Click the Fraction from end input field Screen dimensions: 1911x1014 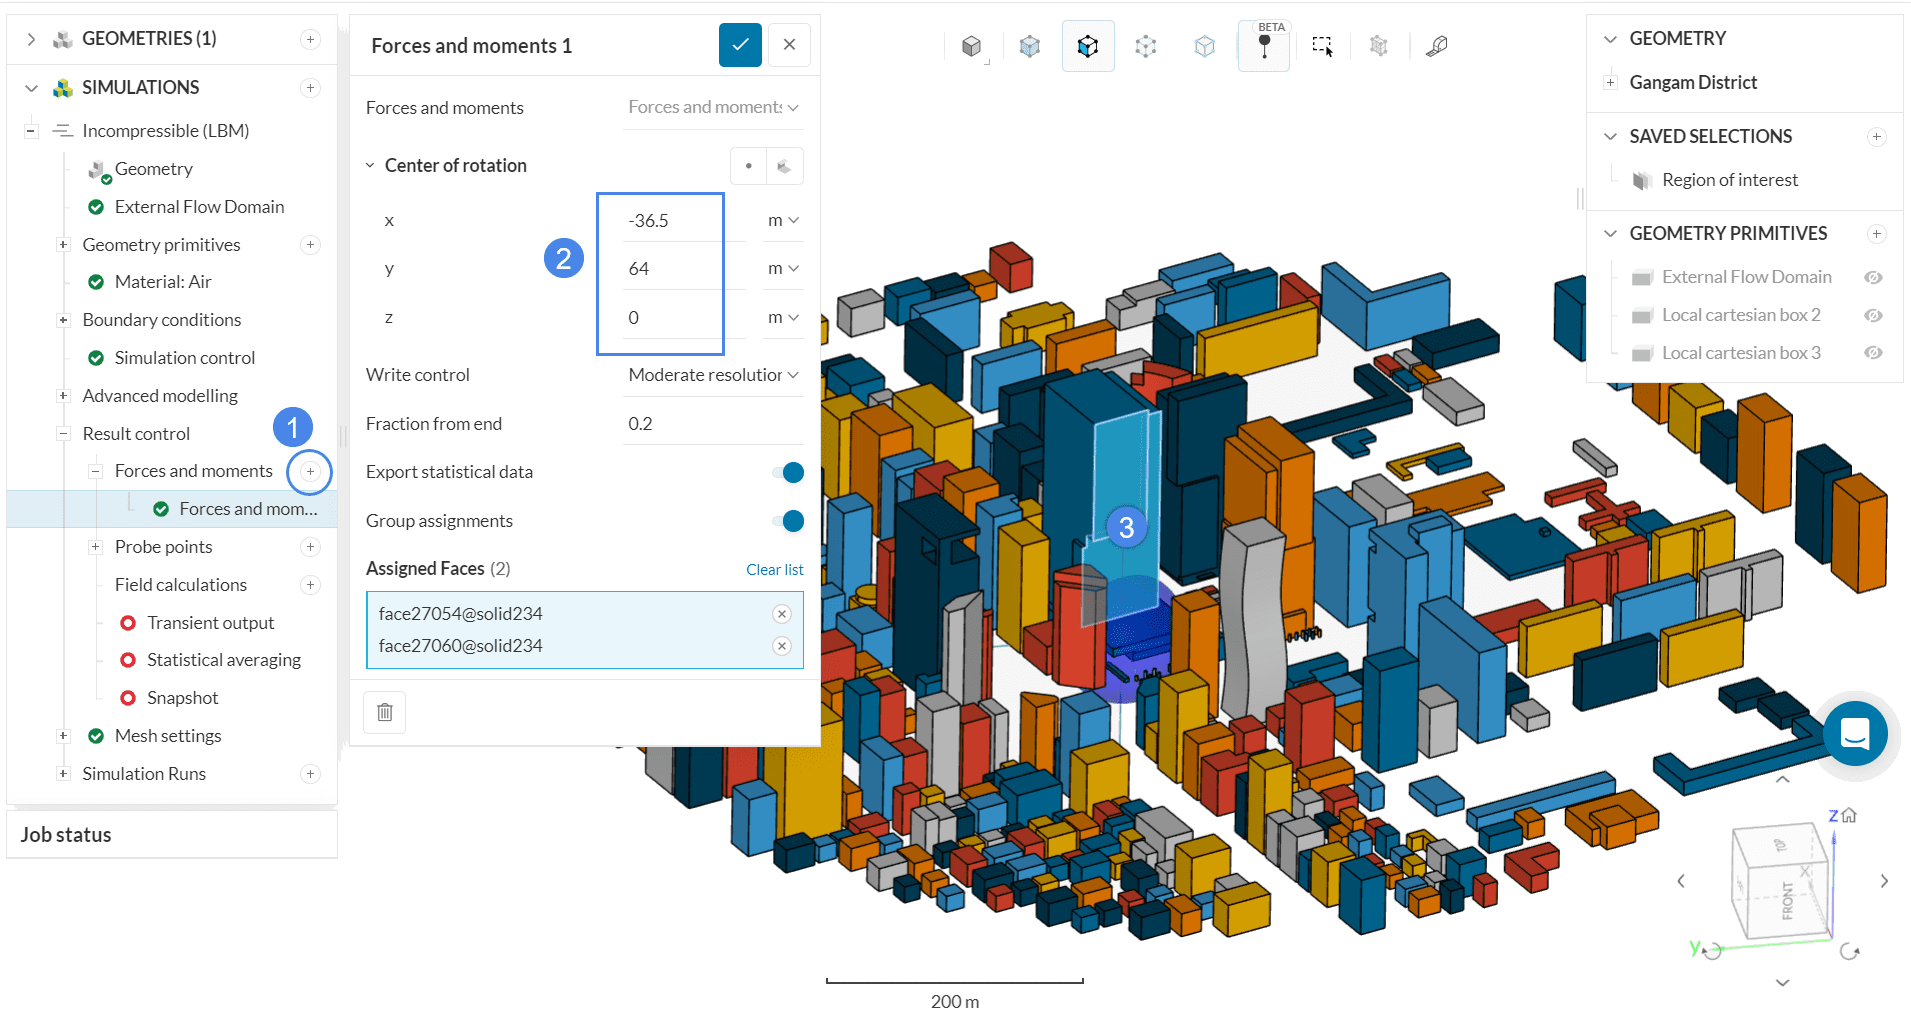click(x=713, y=424)
